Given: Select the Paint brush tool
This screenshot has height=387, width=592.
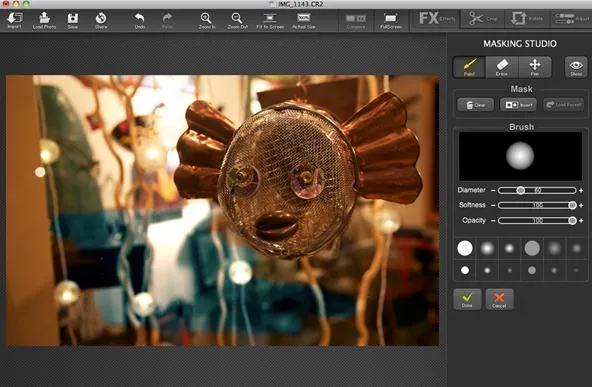Looking at the screenshot, I should pos(469,67).
